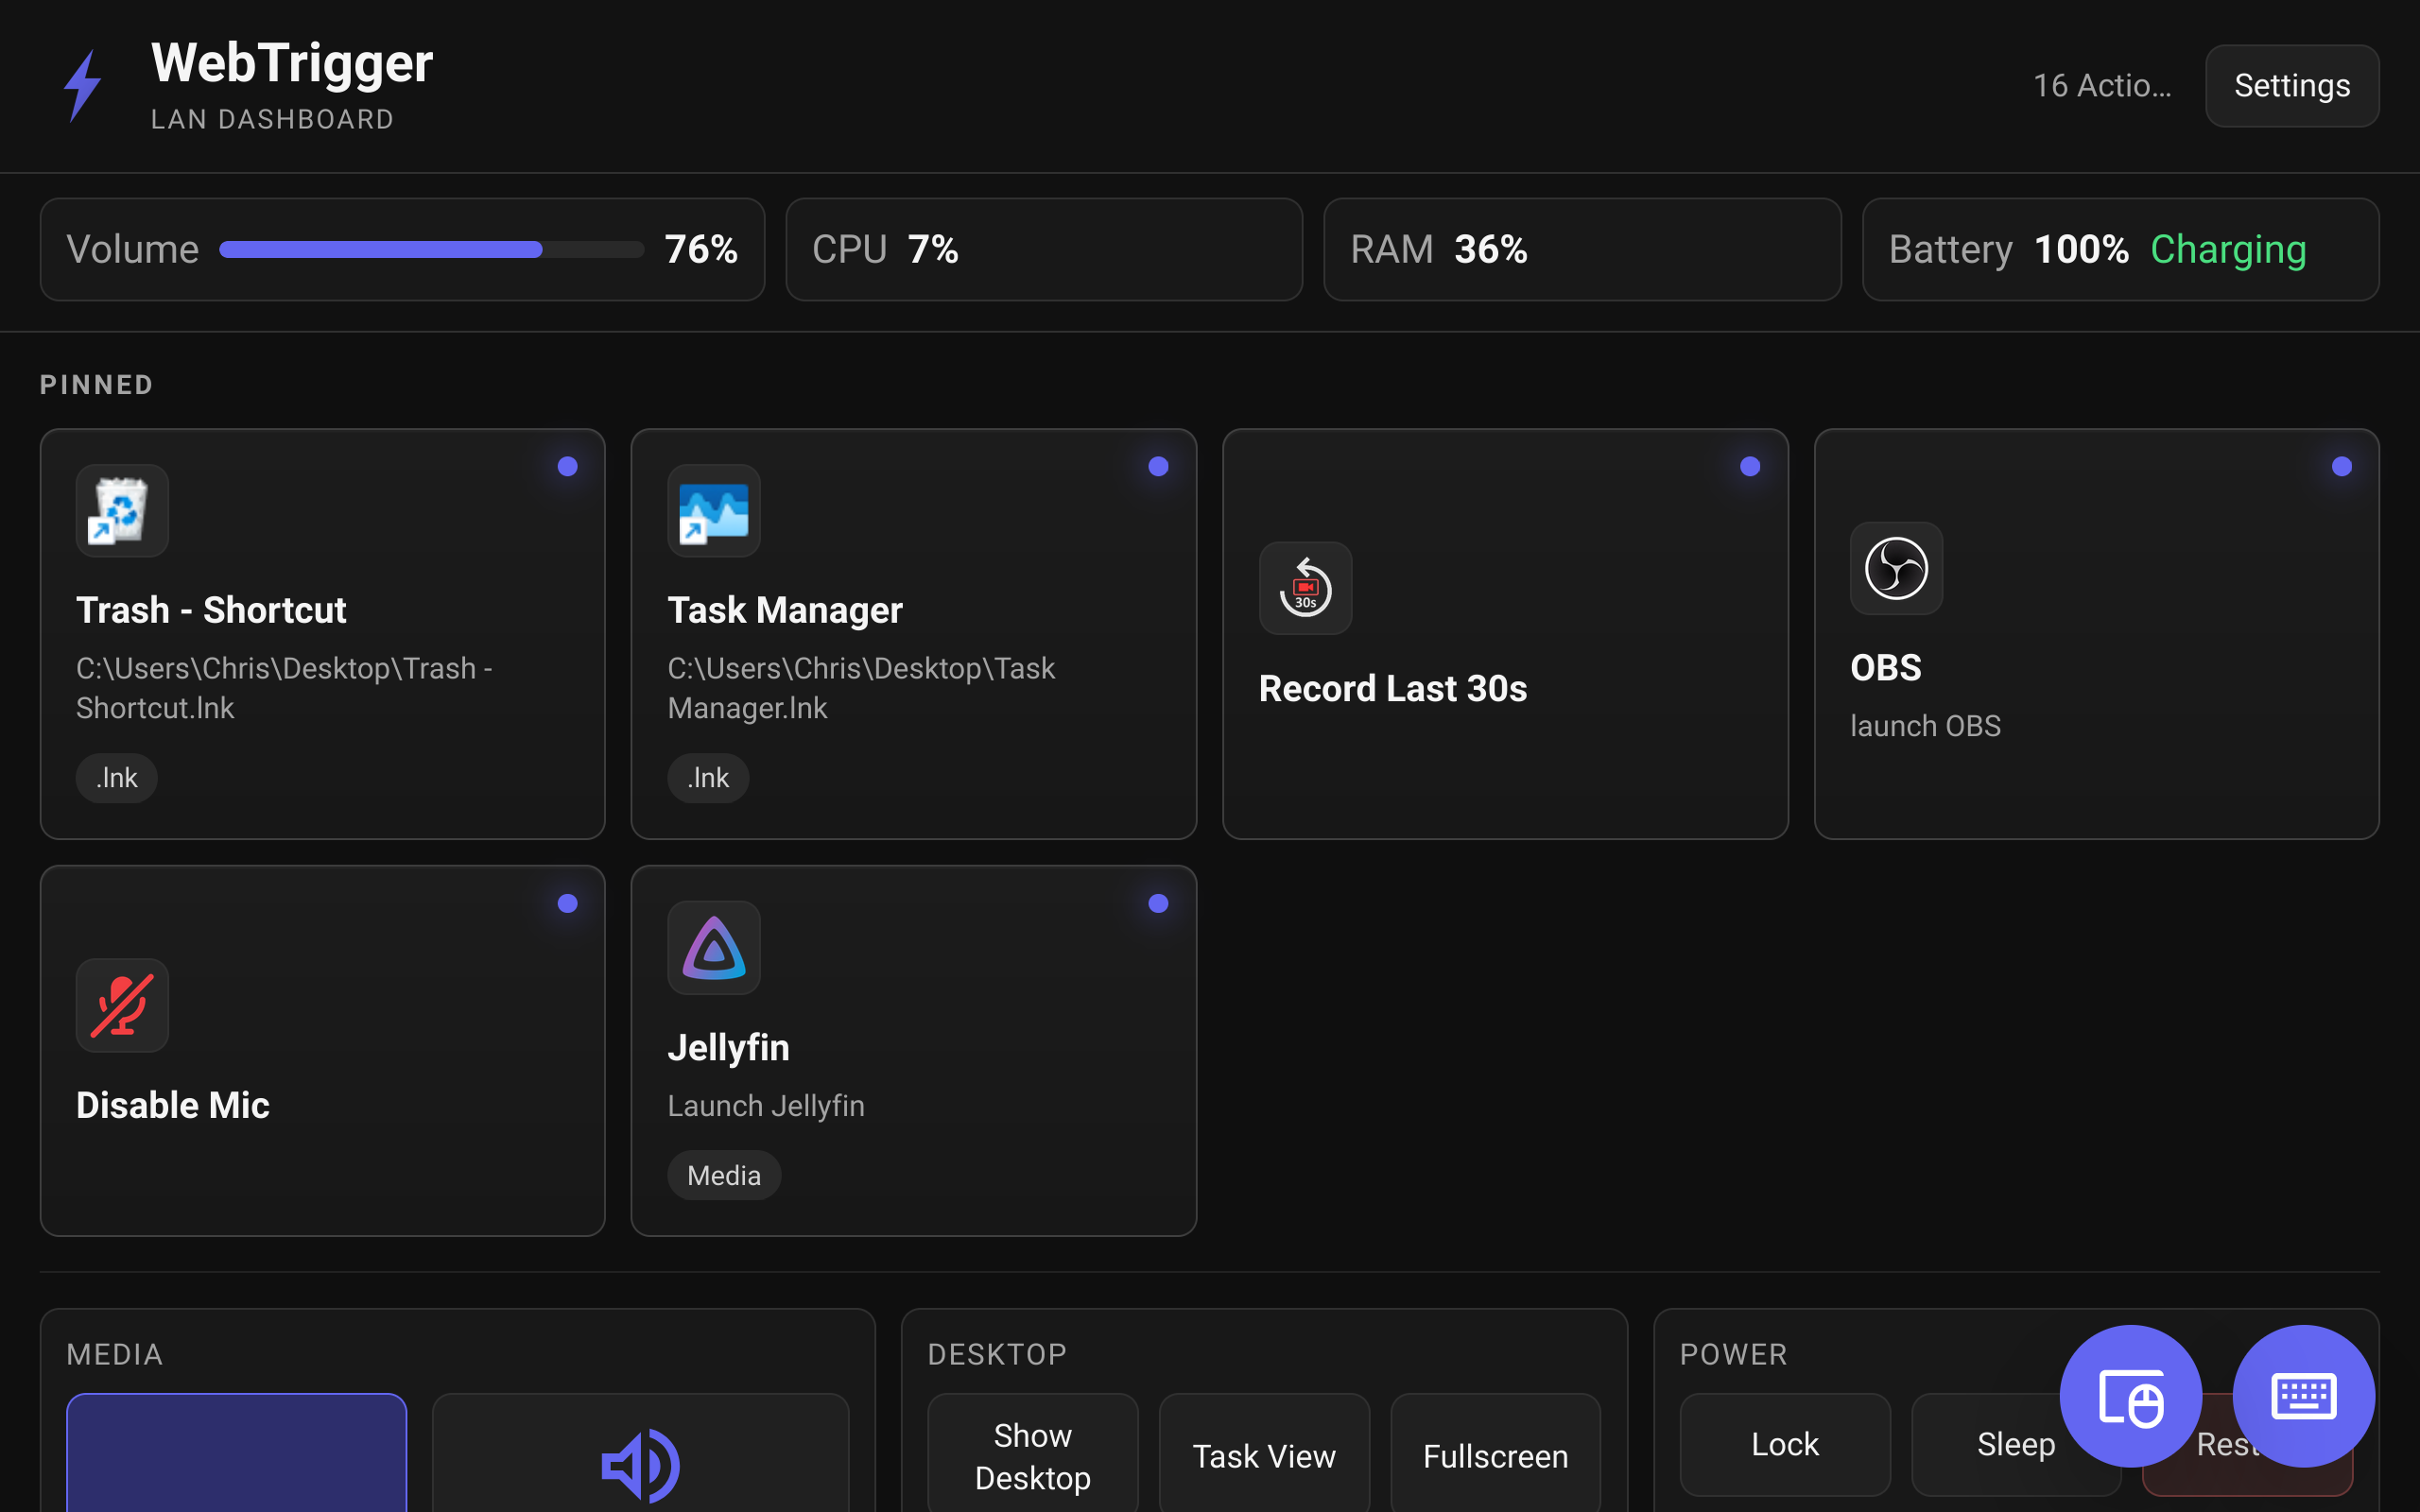The height and width of the screenshot is (1512, 2420).
Task: Toggle the pin dot on OBS card
Action: (x=2341, y=466)
